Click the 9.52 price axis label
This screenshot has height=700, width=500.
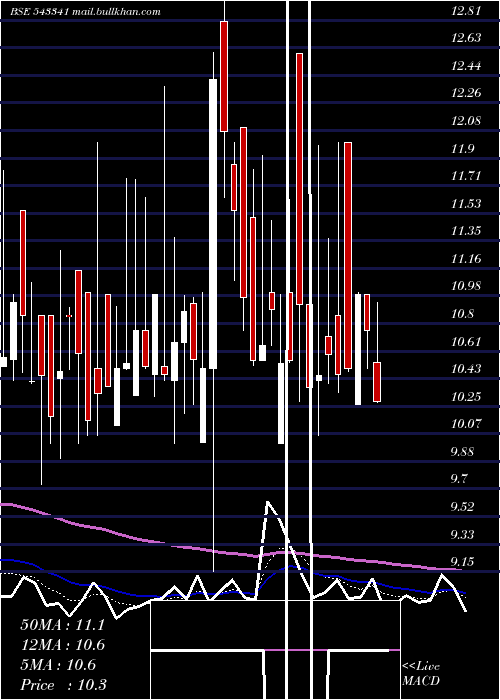point(462,507)
